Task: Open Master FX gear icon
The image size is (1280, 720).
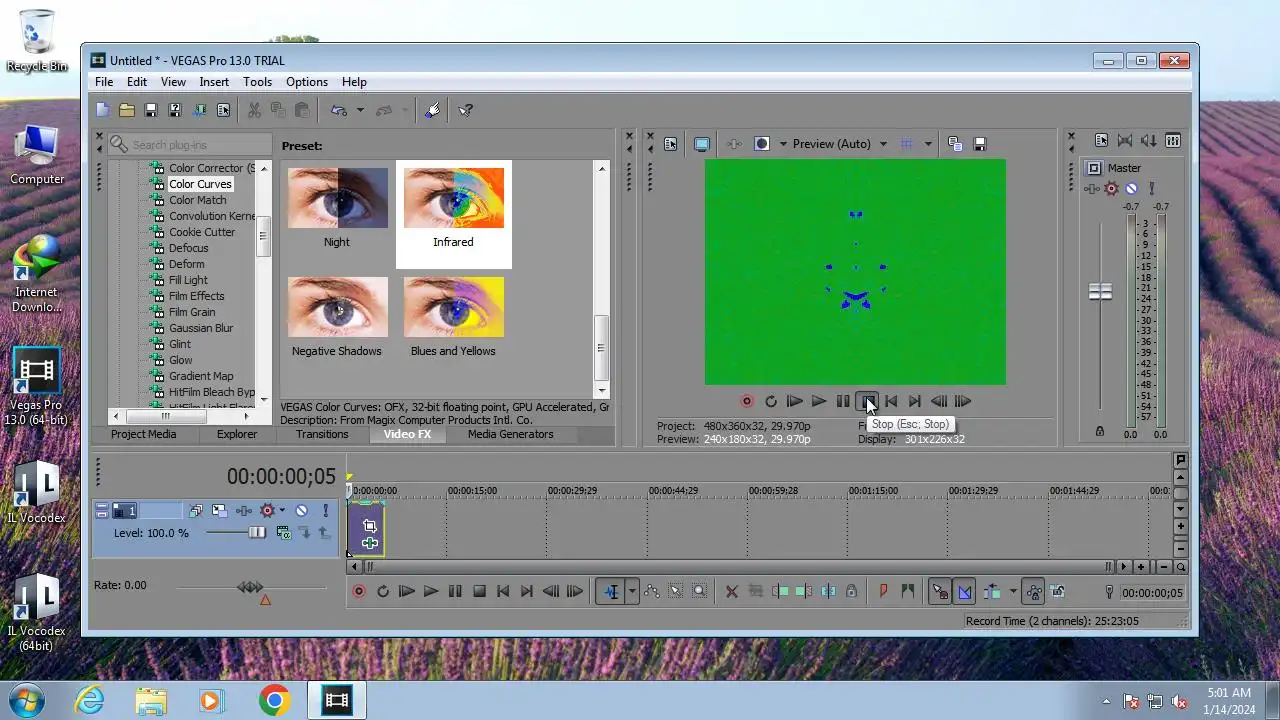Action: [1111, 188]
